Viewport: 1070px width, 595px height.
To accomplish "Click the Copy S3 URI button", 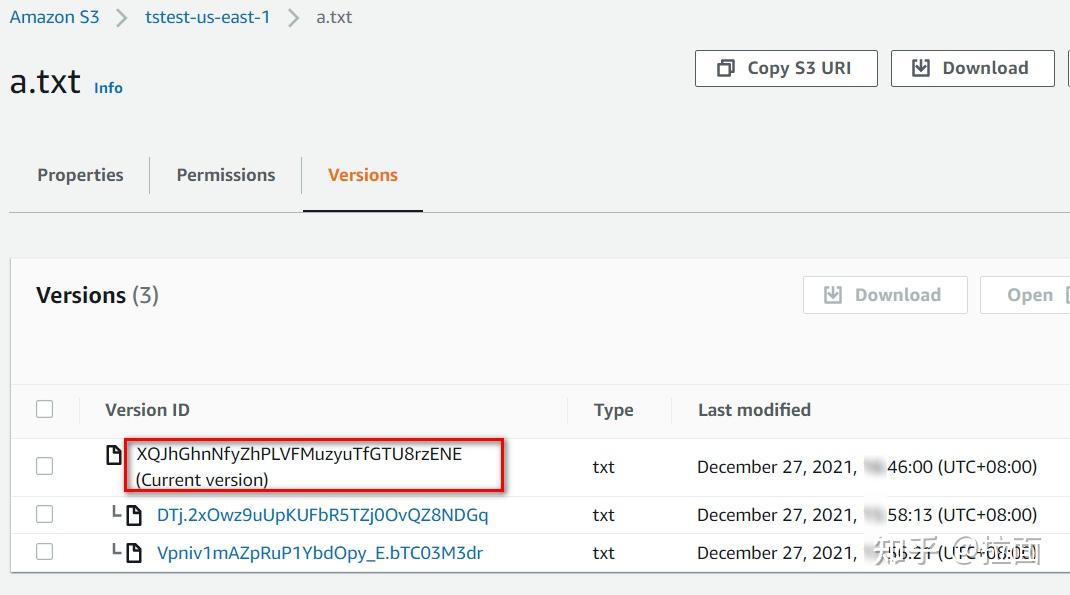I will point(786,68).
